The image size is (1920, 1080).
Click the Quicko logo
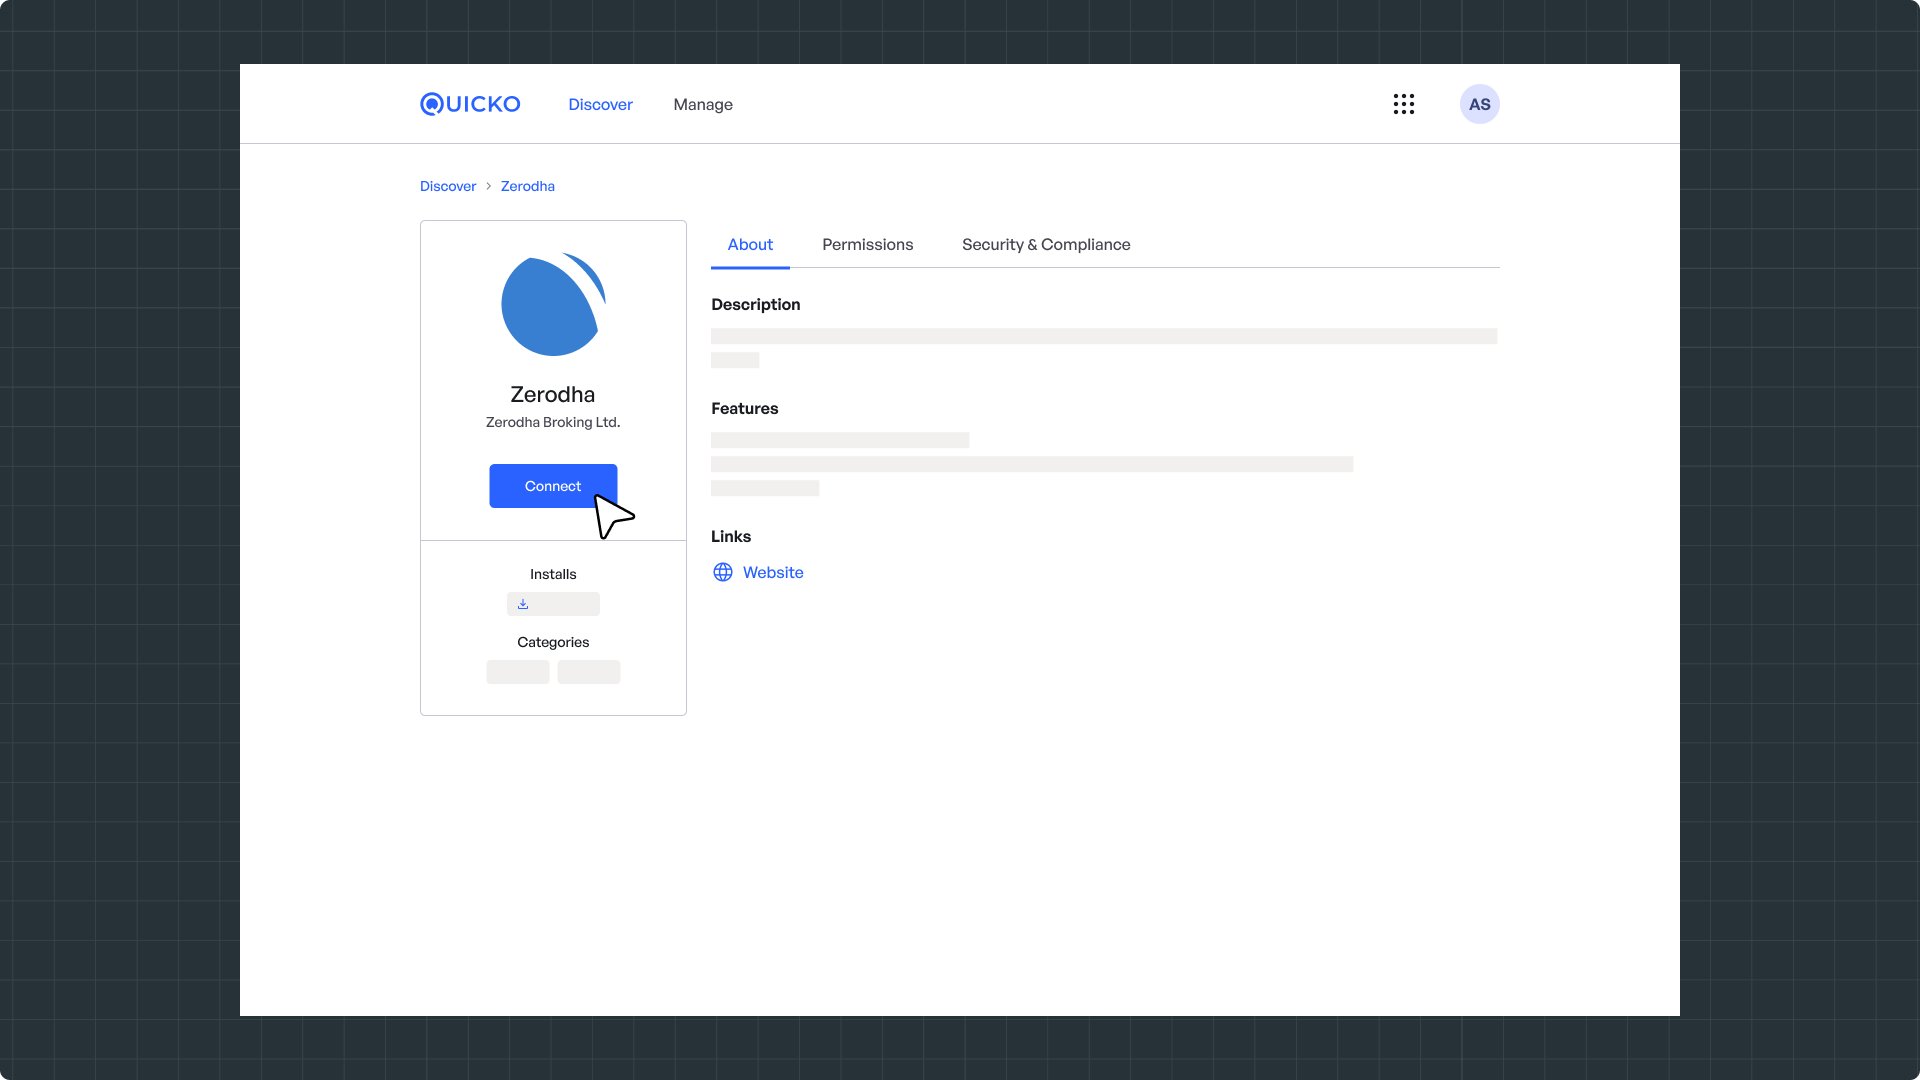click(470, 104)
